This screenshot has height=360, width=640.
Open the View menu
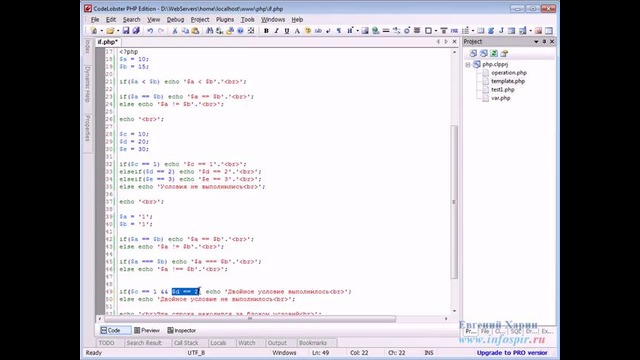[153, 20]
